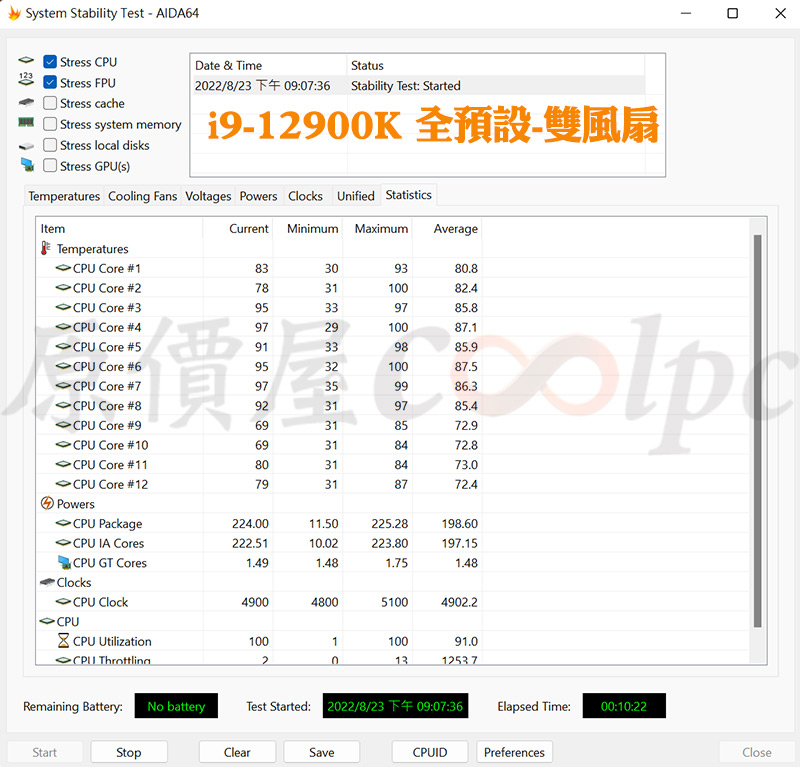Click the chip icon beside Stress CPU
This screenshot has height=767, width=800.
click(26, 60)
